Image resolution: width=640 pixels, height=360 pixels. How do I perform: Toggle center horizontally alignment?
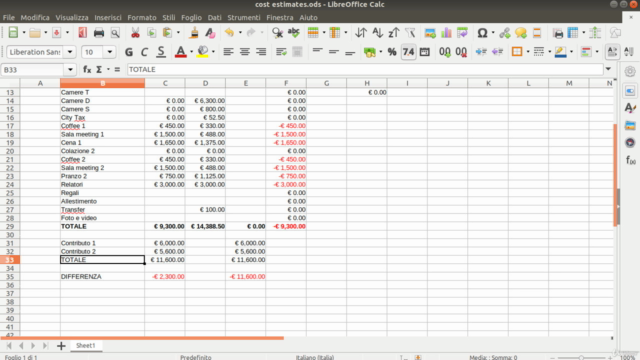tap(244, 52)
